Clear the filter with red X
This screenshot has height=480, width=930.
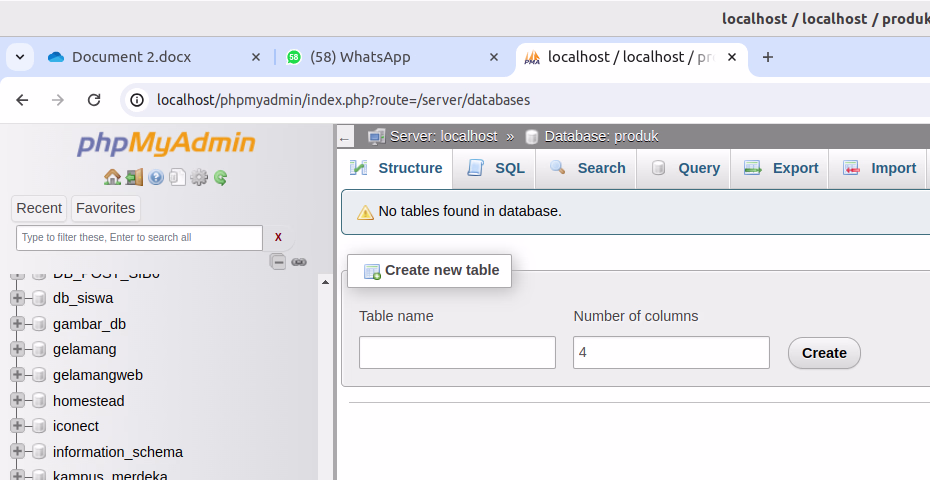[x=278, y=237]
